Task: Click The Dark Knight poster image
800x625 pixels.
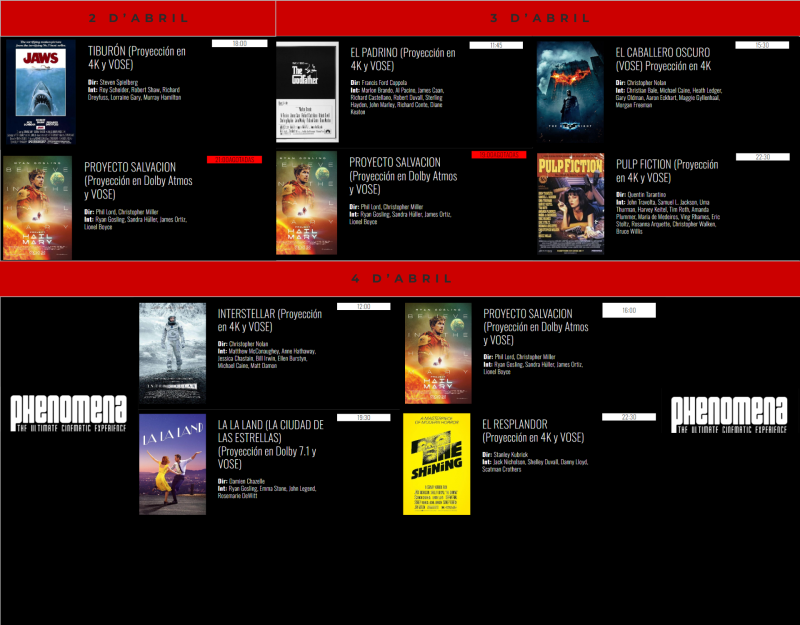Action: 571,92
